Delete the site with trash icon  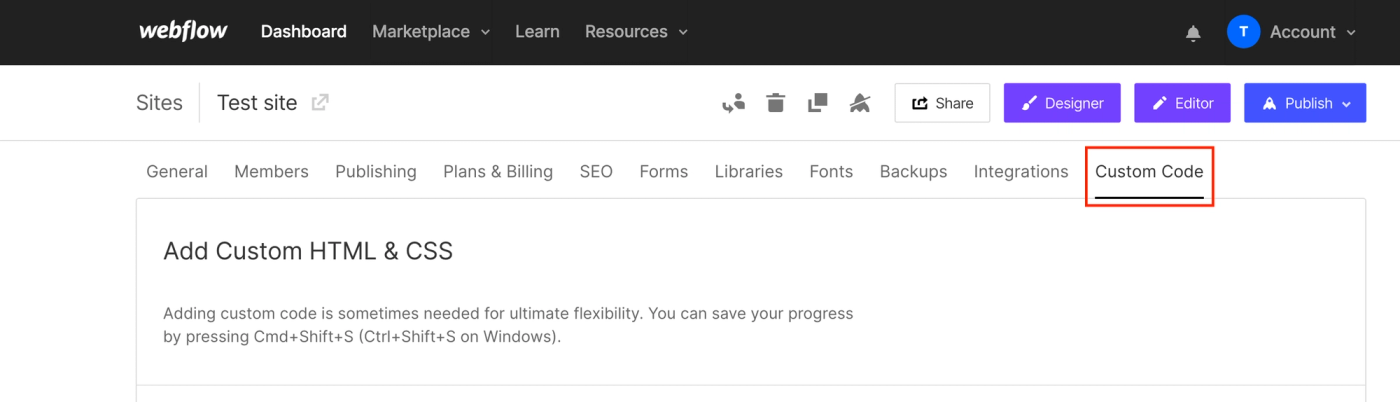click(x=776, y=102)
